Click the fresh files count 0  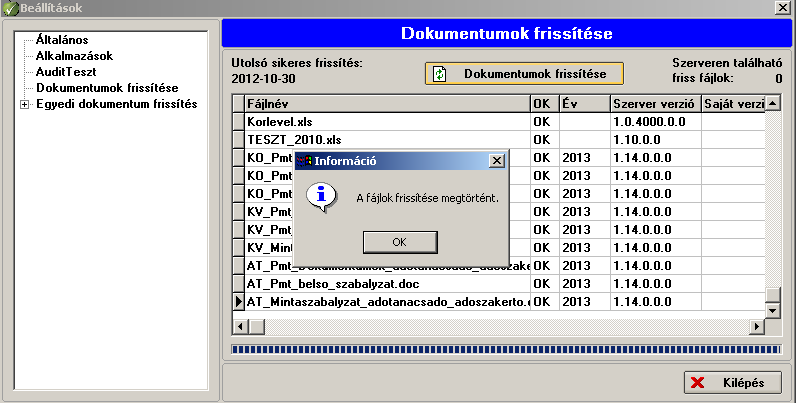pyautogui.click(x=778, y=79)
